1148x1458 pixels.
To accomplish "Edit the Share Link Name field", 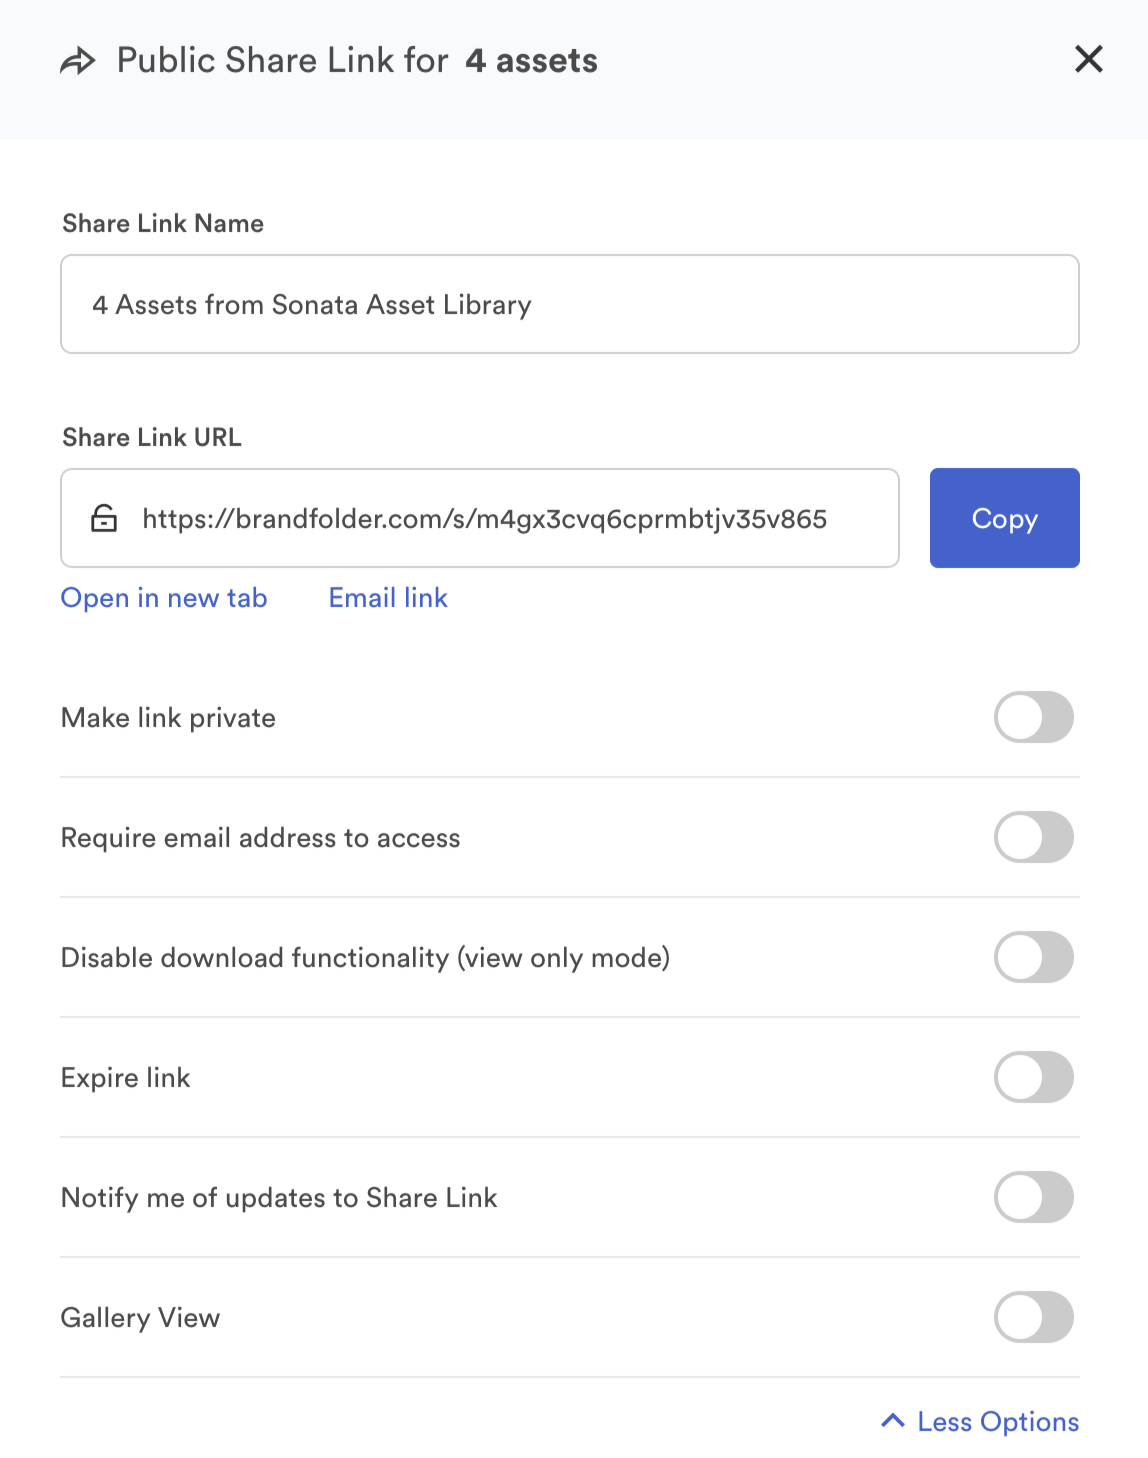I will click(x=570, y=304).
